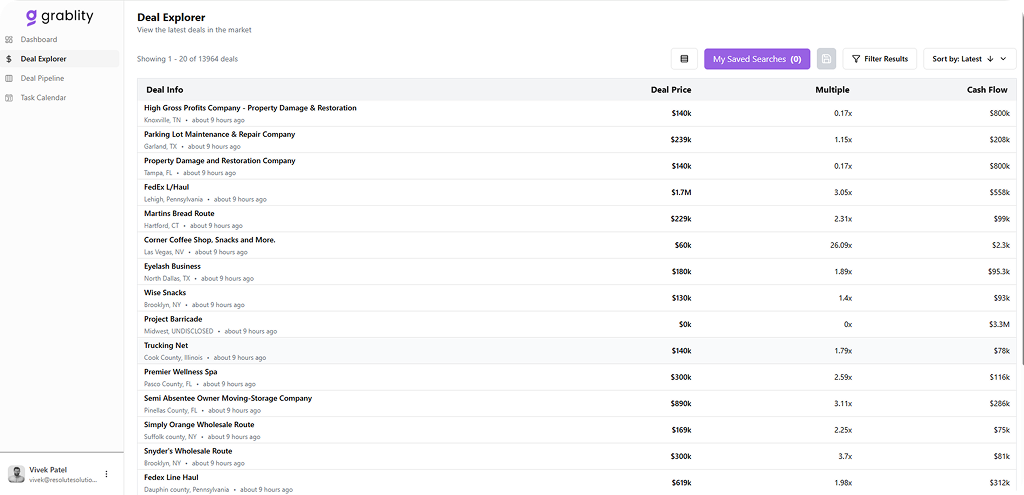Toggle the table view layout icon button
This screenshot has width=1024, height=495.
click(684, 59)
